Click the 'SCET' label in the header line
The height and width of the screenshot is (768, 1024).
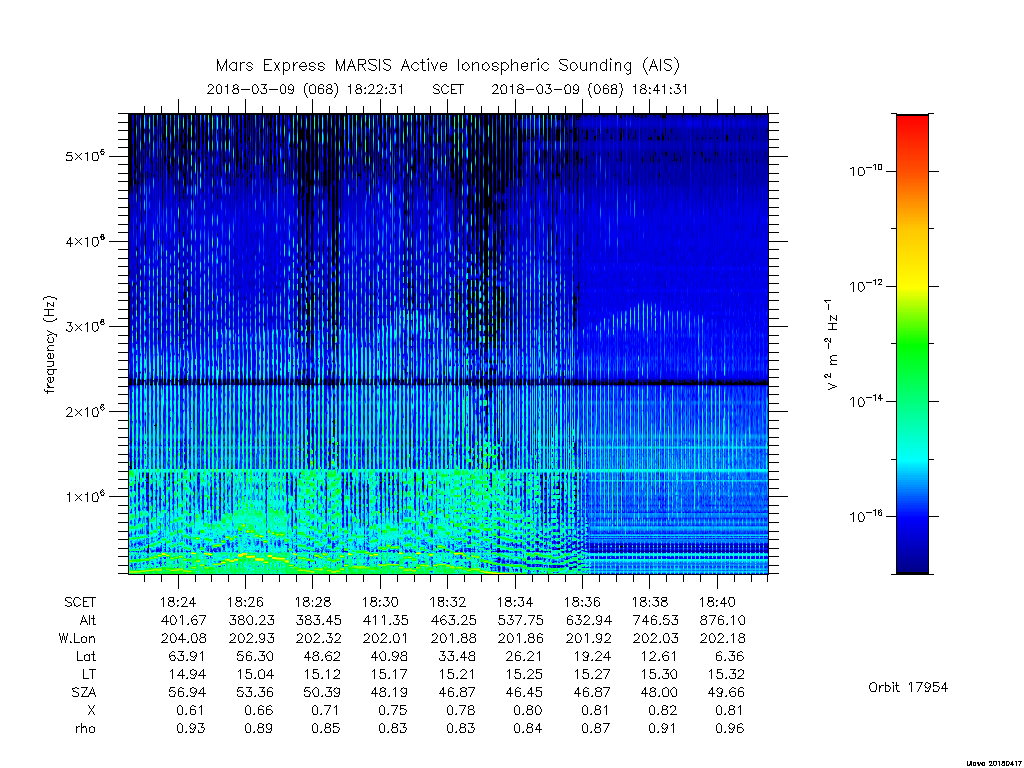coord(448,89)
